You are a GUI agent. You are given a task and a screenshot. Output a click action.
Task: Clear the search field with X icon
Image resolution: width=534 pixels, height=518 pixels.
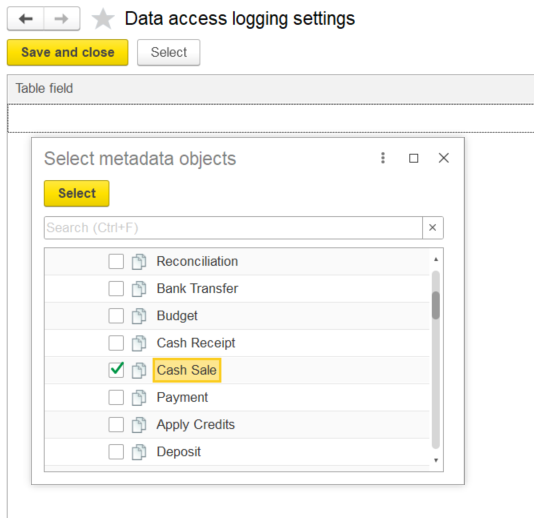(433, 227)
